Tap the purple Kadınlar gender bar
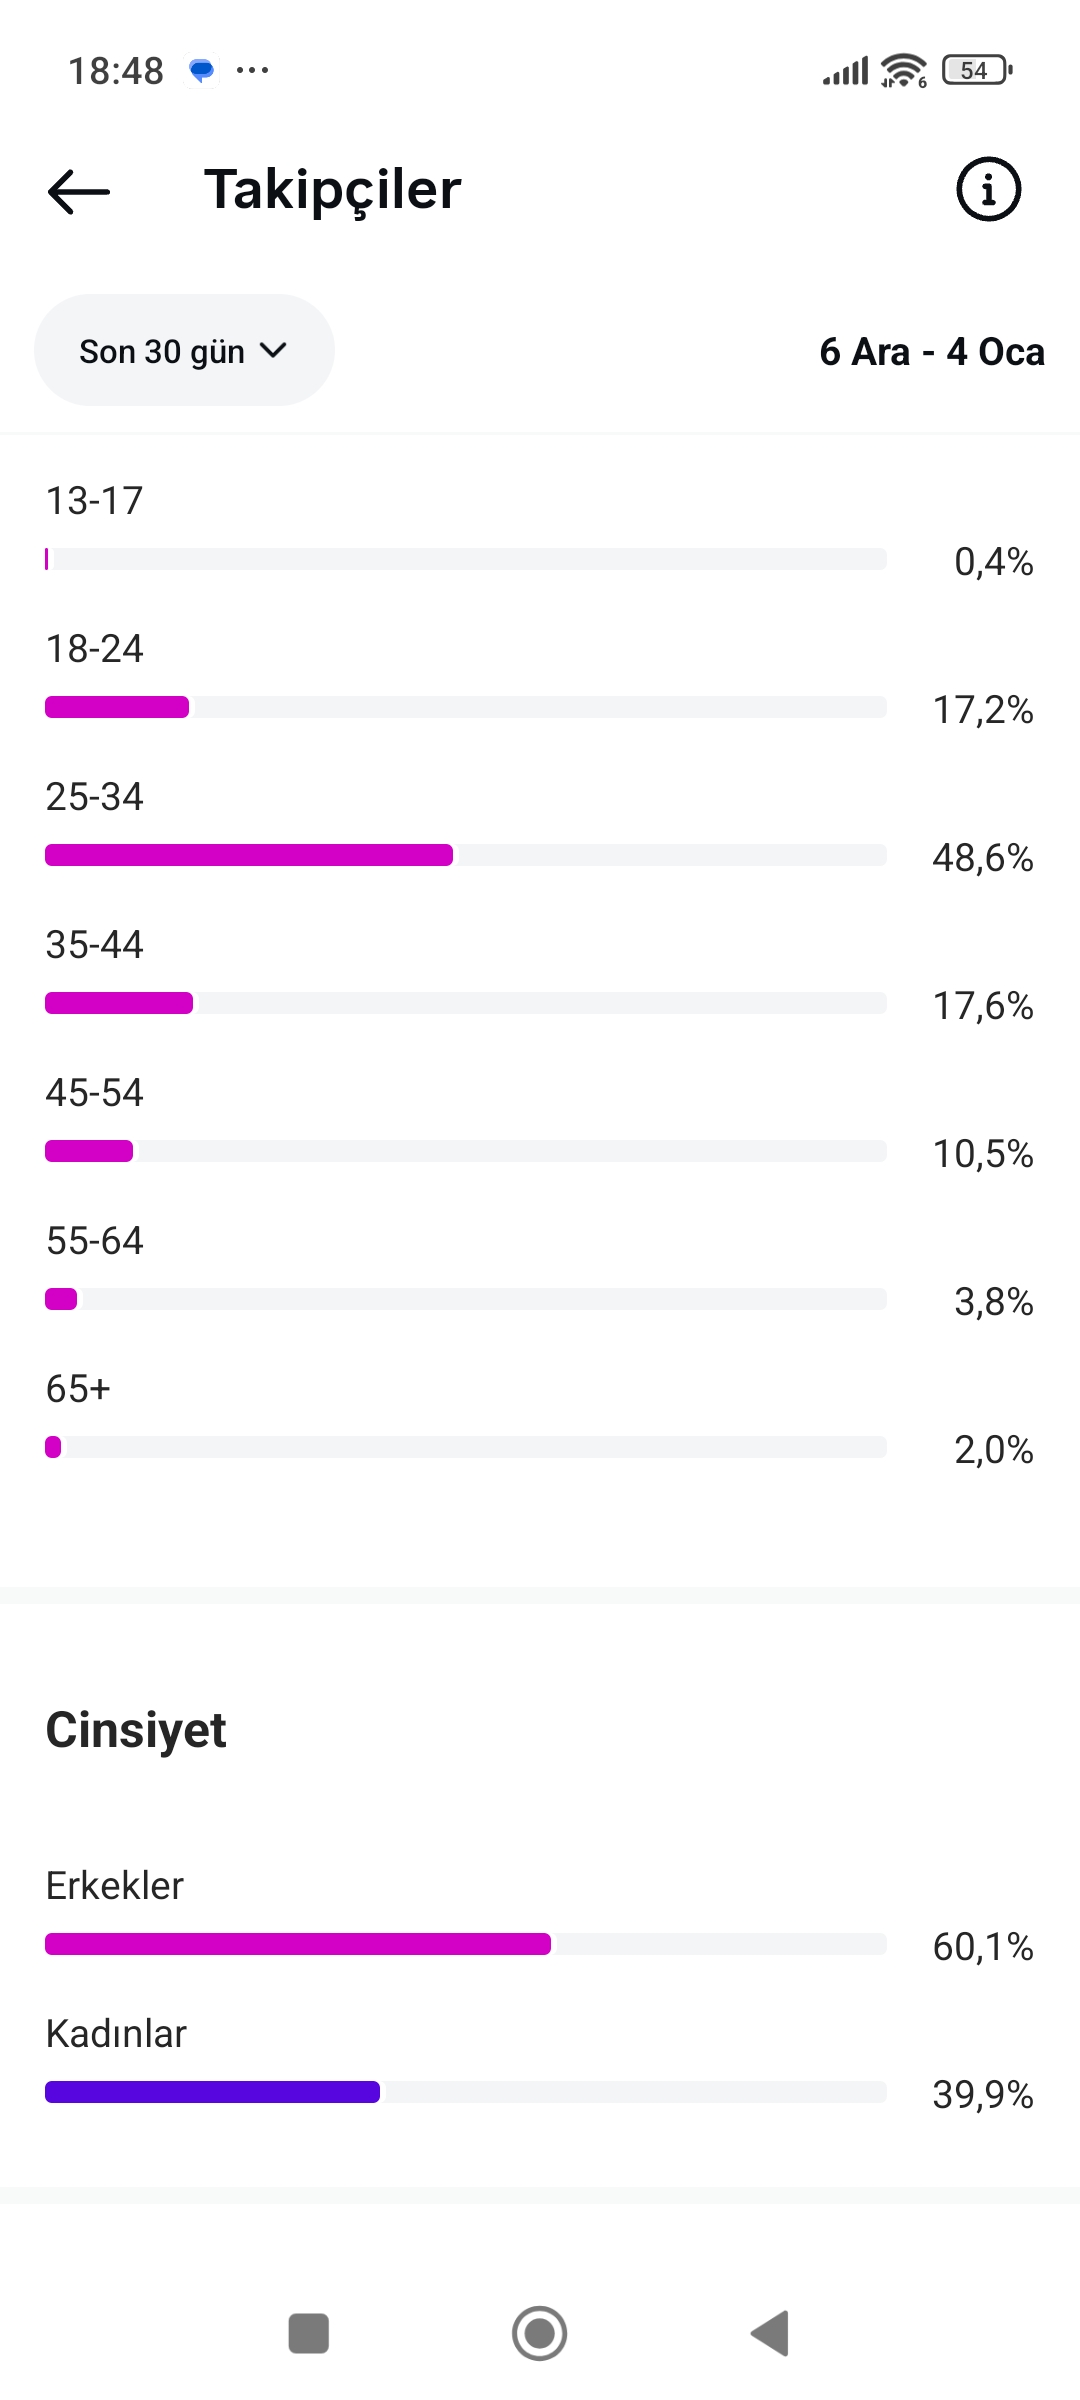The height and width of the screenshot is (2400, 1080). pyautogui.click(x=466, y=2092)
